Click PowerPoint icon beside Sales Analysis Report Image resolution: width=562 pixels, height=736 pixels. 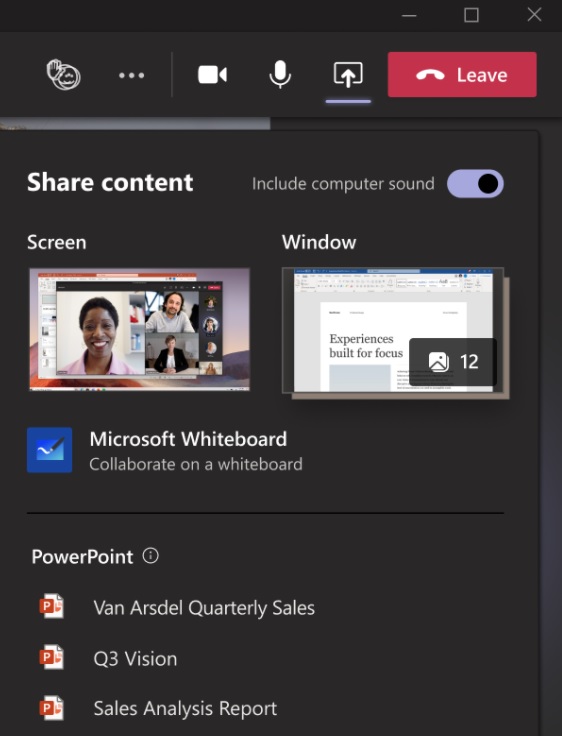[x=52, y=708]
